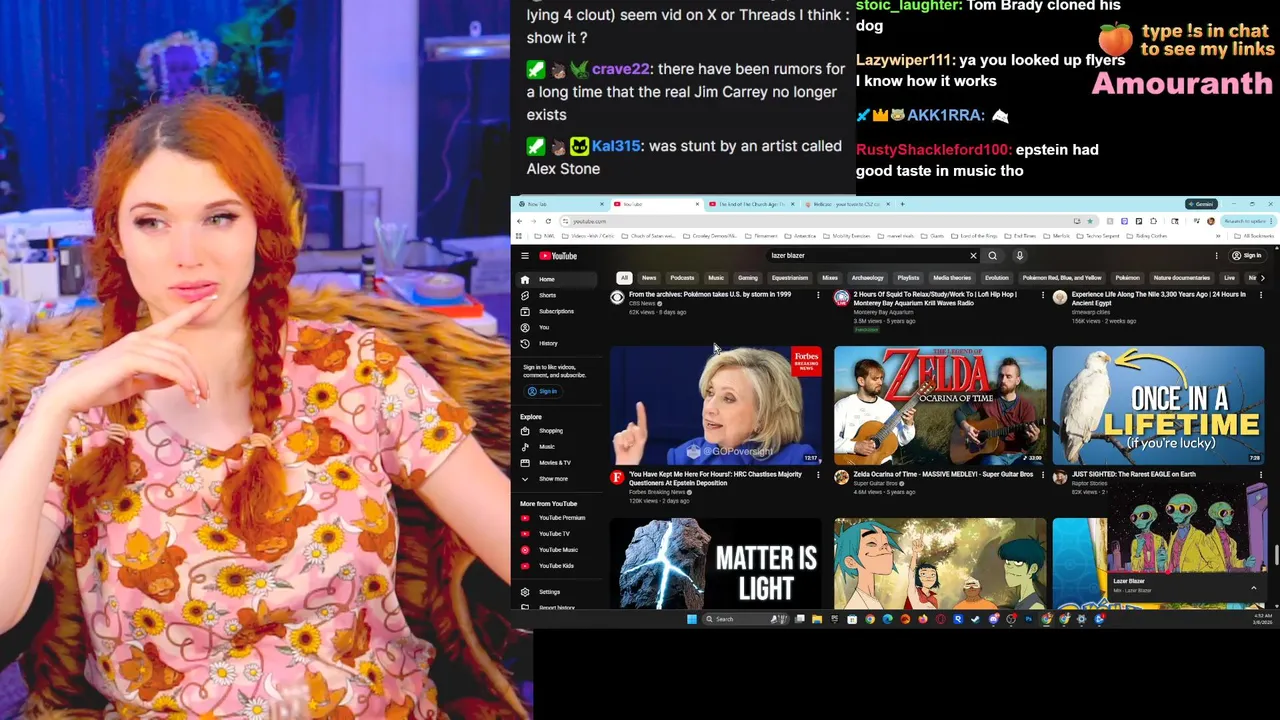Image resolution: width=1280 pixels, height=720 pixels.
Task: Click the Sign in button in the header
Action: pyautogui.click(x=1247, y=256)
